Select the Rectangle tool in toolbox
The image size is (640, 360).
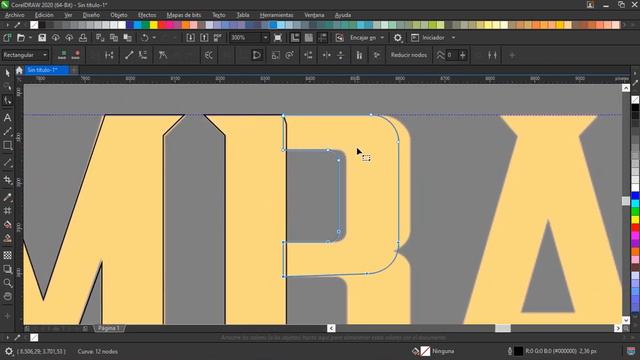coord(7,145)
